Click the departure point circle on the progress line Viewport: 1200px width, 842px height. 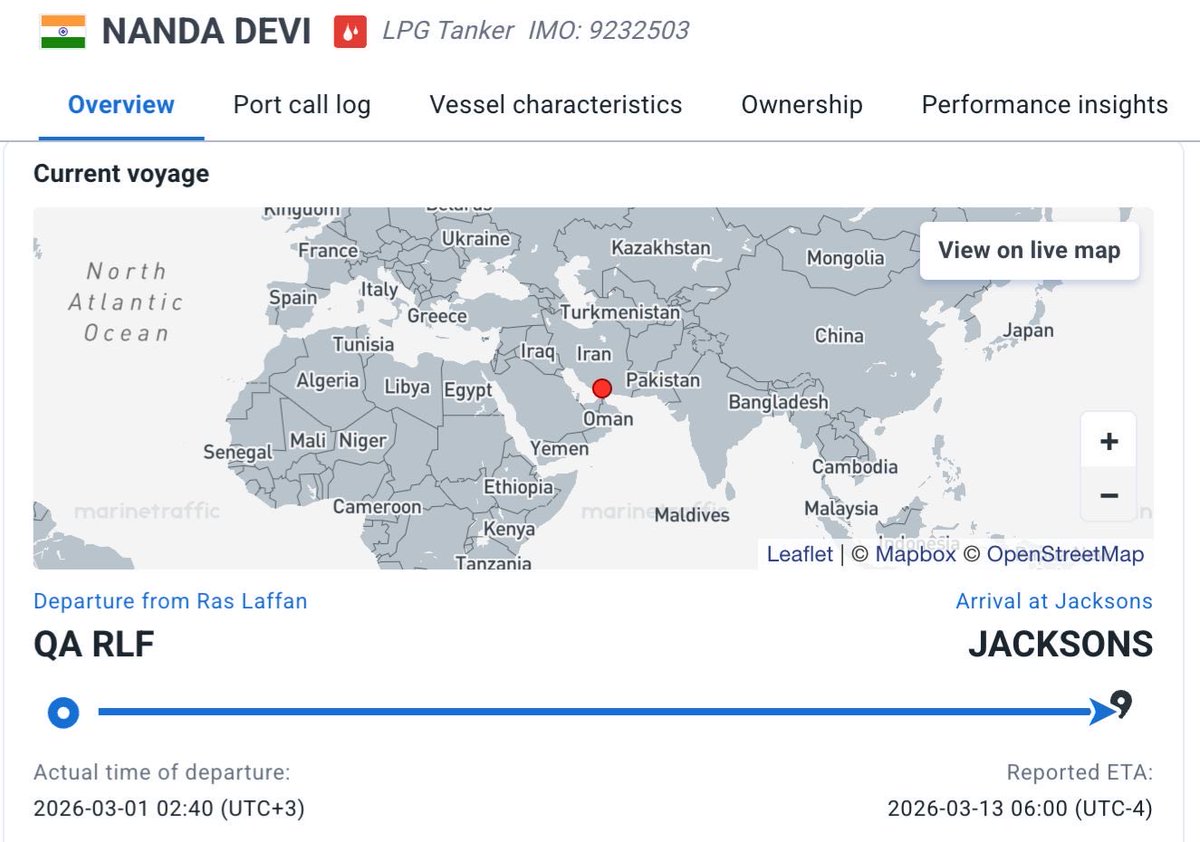coord(63,713)
